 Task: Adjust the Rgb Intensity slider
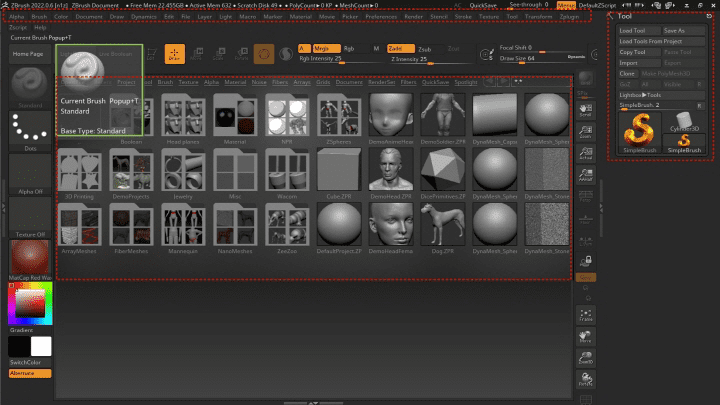339,59
